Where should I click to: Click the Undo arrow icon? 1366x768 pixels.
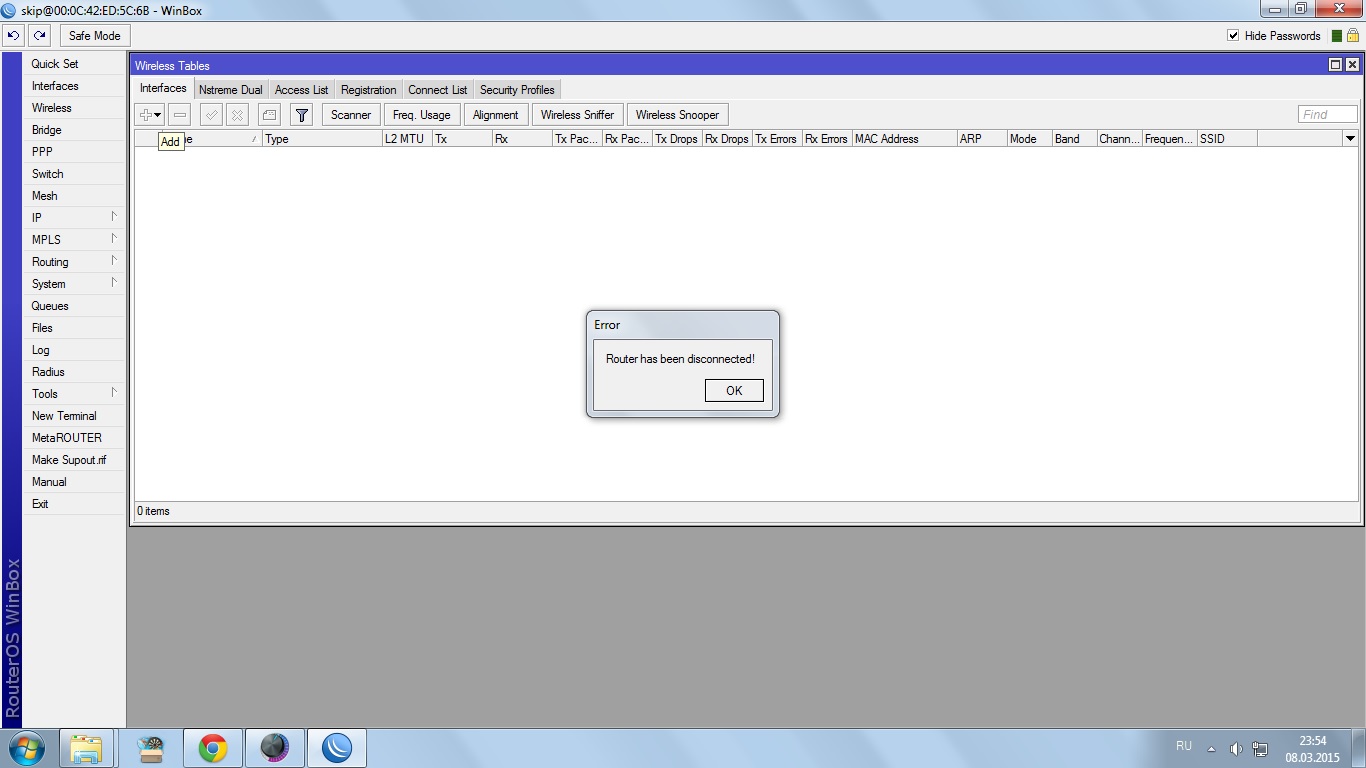point(14,35)
